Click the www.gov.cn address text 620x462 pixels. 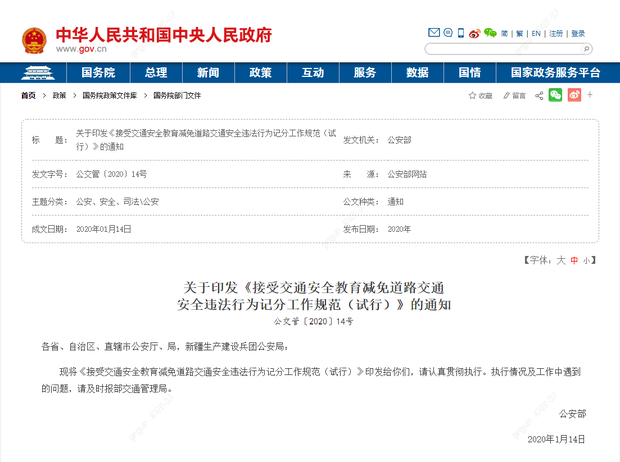coord(81,49)
